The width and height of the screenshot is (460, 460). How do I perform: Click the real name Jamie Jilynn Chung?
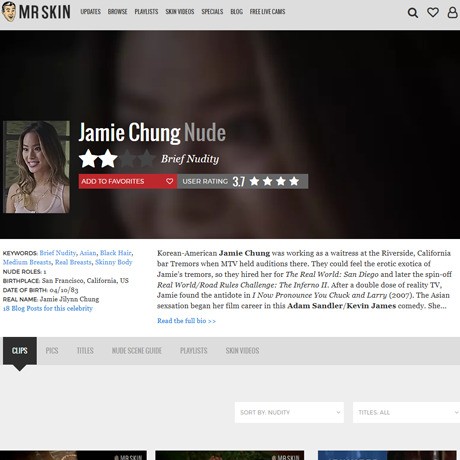pyautogui.click(x=69, y=299)
